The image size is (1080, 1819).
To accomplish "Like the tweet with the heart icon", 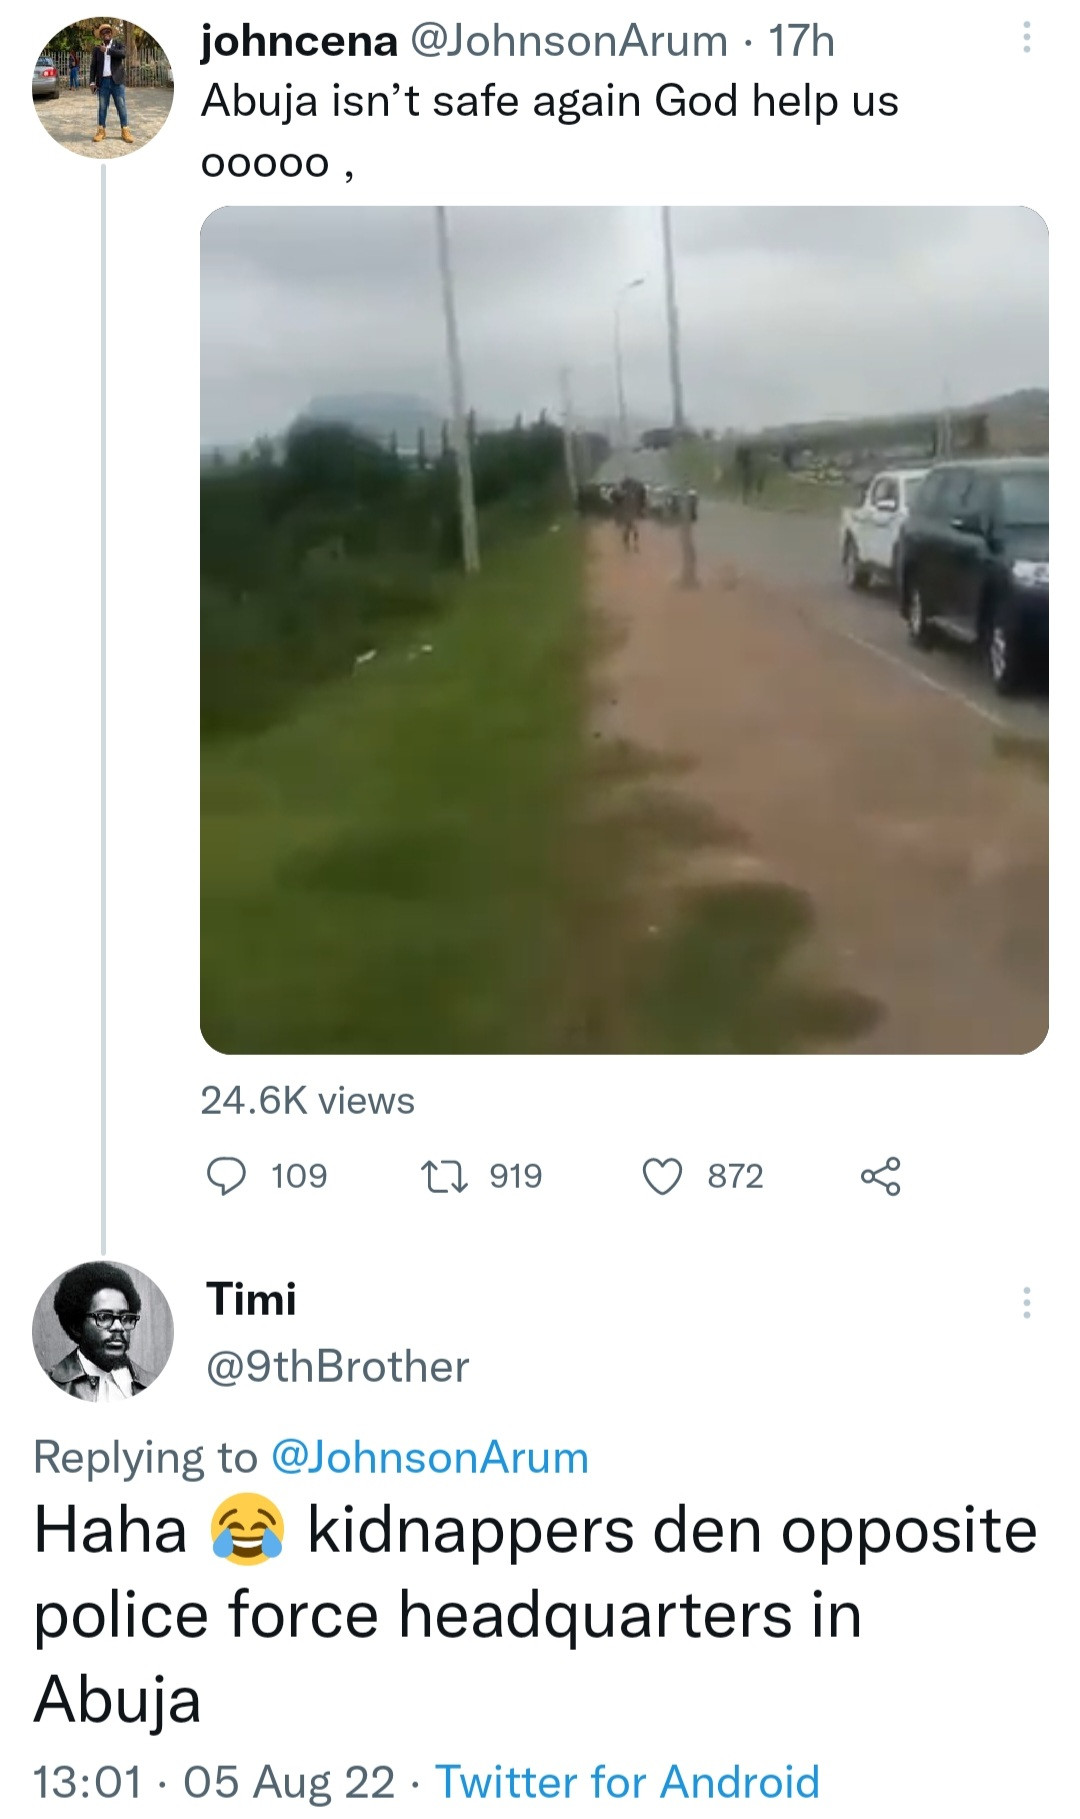I will click(662, 1176).
